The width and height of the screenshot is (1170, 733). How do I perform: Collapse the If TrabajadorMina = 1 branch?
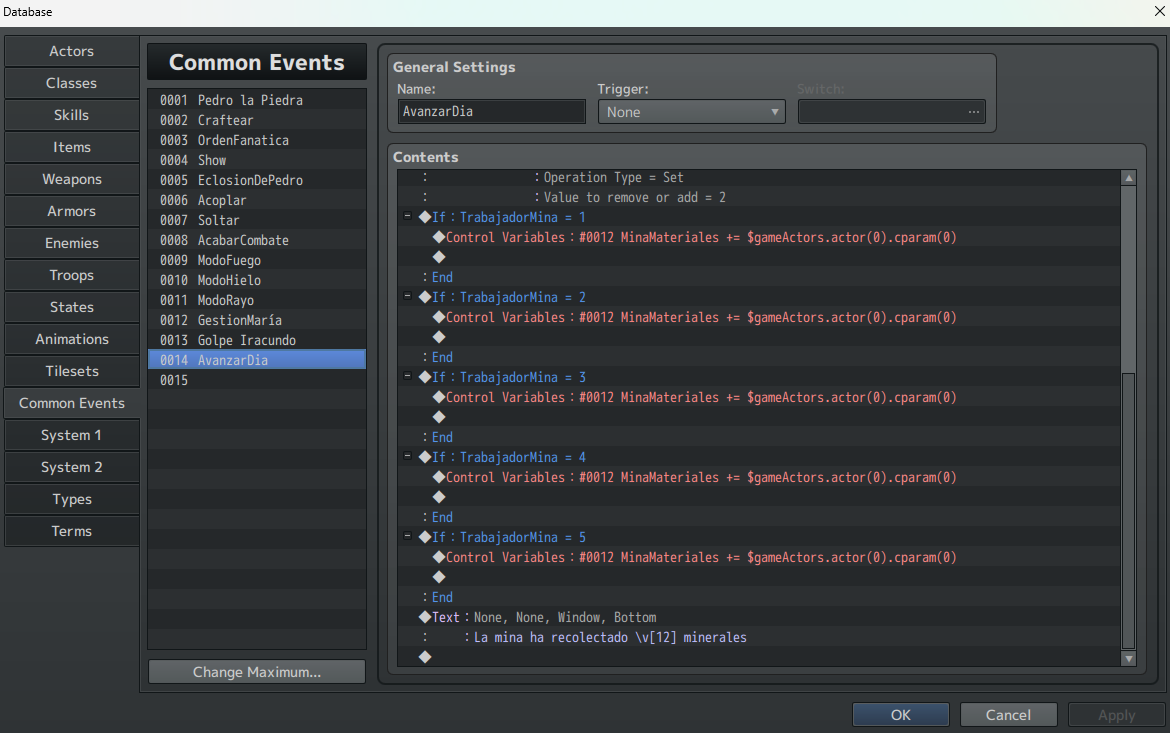click(407, 217)
